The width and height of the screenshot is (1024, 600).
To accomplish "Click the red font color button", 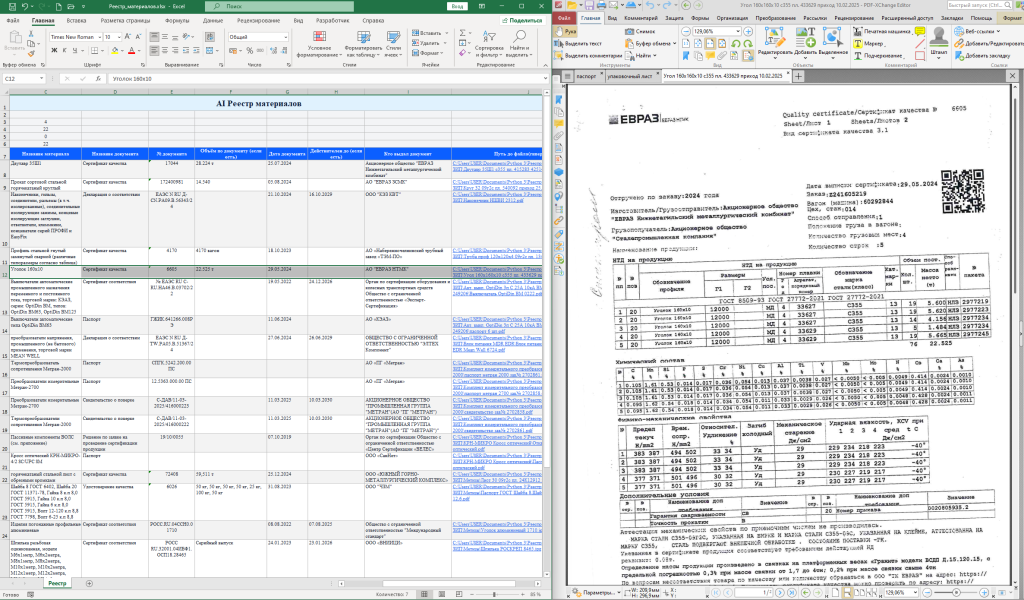I will tap(131, 50).
